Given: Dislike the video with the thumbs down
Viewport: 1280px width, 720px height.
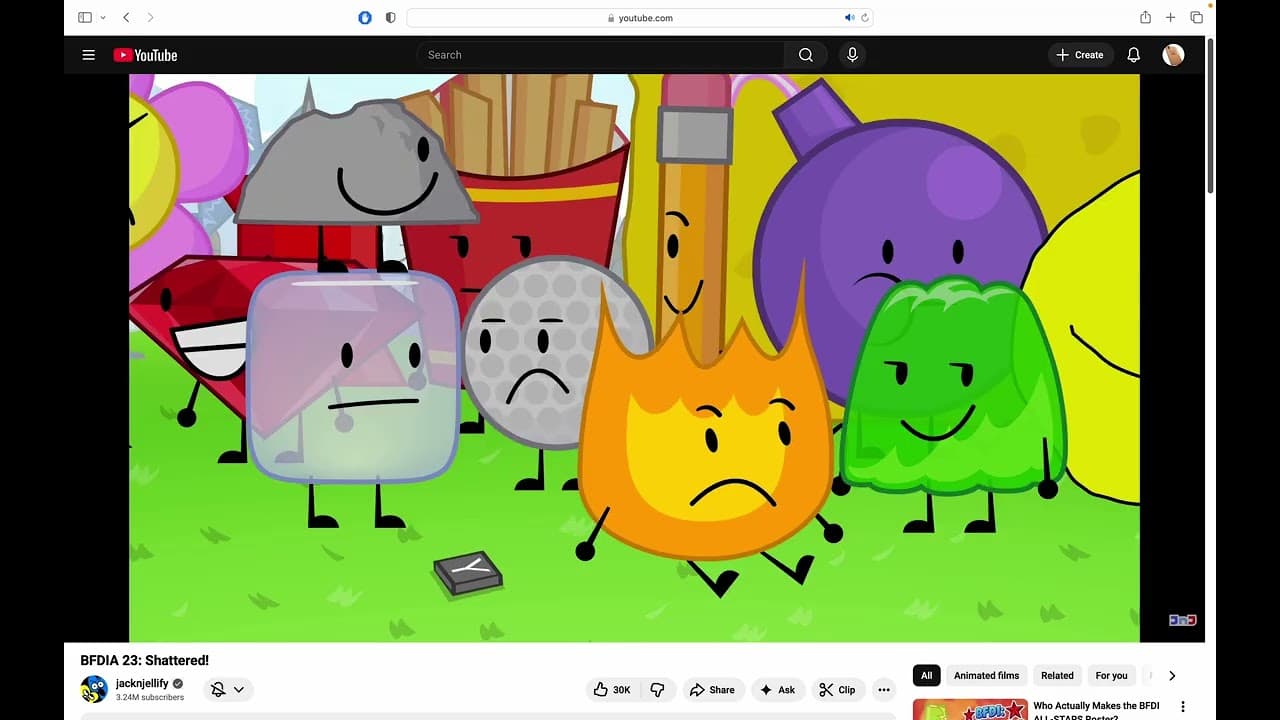Looking at the screenshot, I should coord(657,689).
